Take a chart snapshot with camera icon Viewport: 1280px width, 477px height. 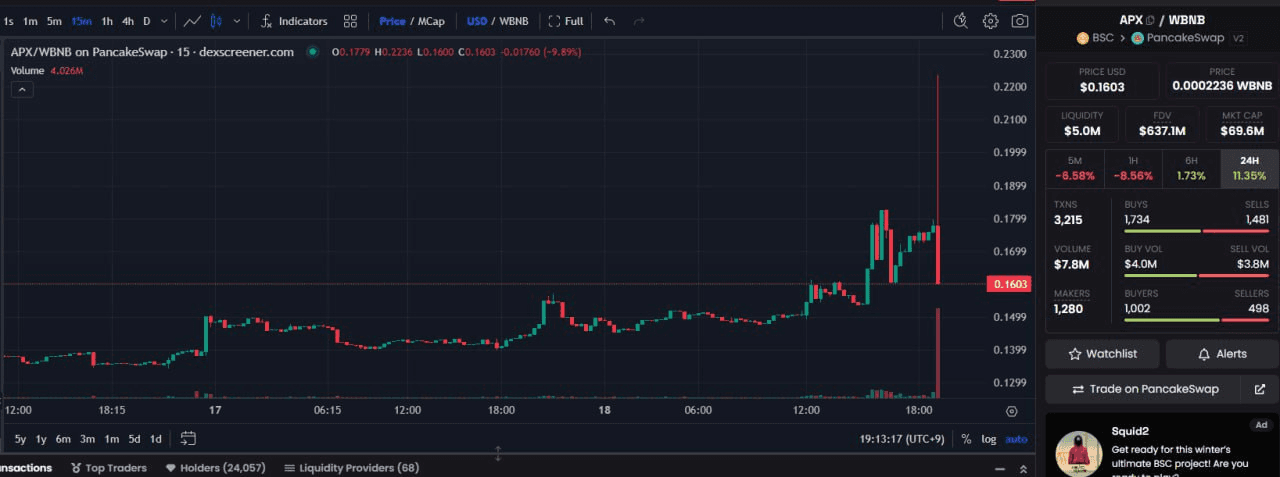pyautogui.click(x=1020, y=21)
